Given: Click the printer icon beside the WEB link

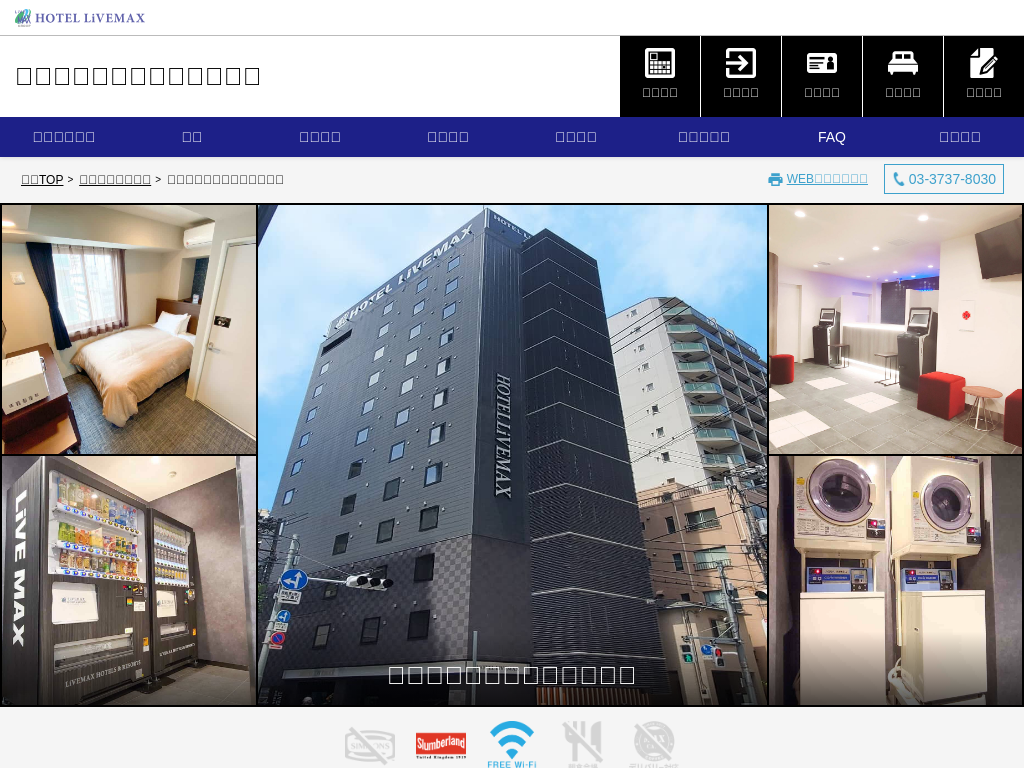Looking at the screenshot, I should pyautogui.click(x=775, y=180).
